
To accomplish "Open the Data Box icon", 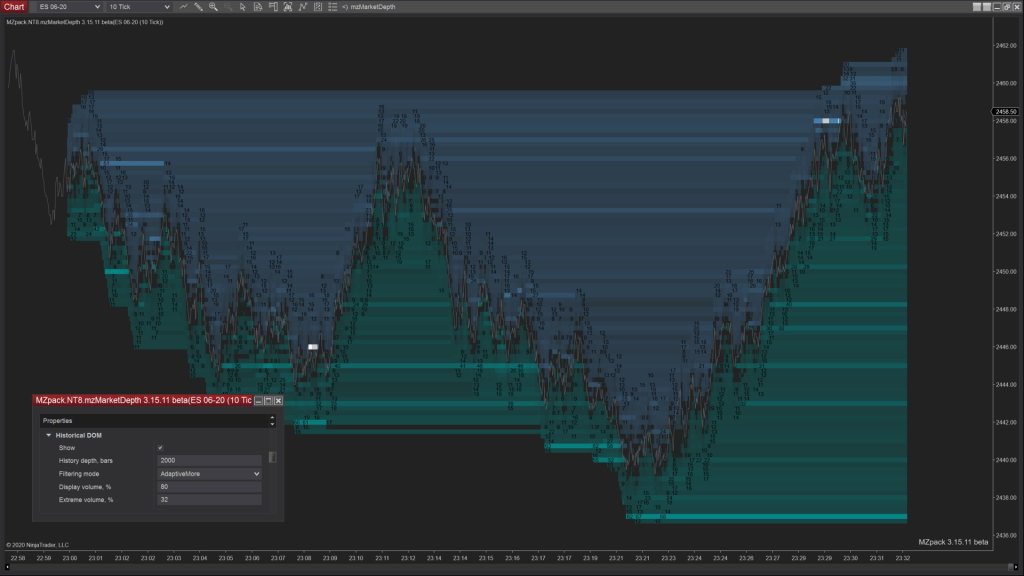I will (258, 7).
